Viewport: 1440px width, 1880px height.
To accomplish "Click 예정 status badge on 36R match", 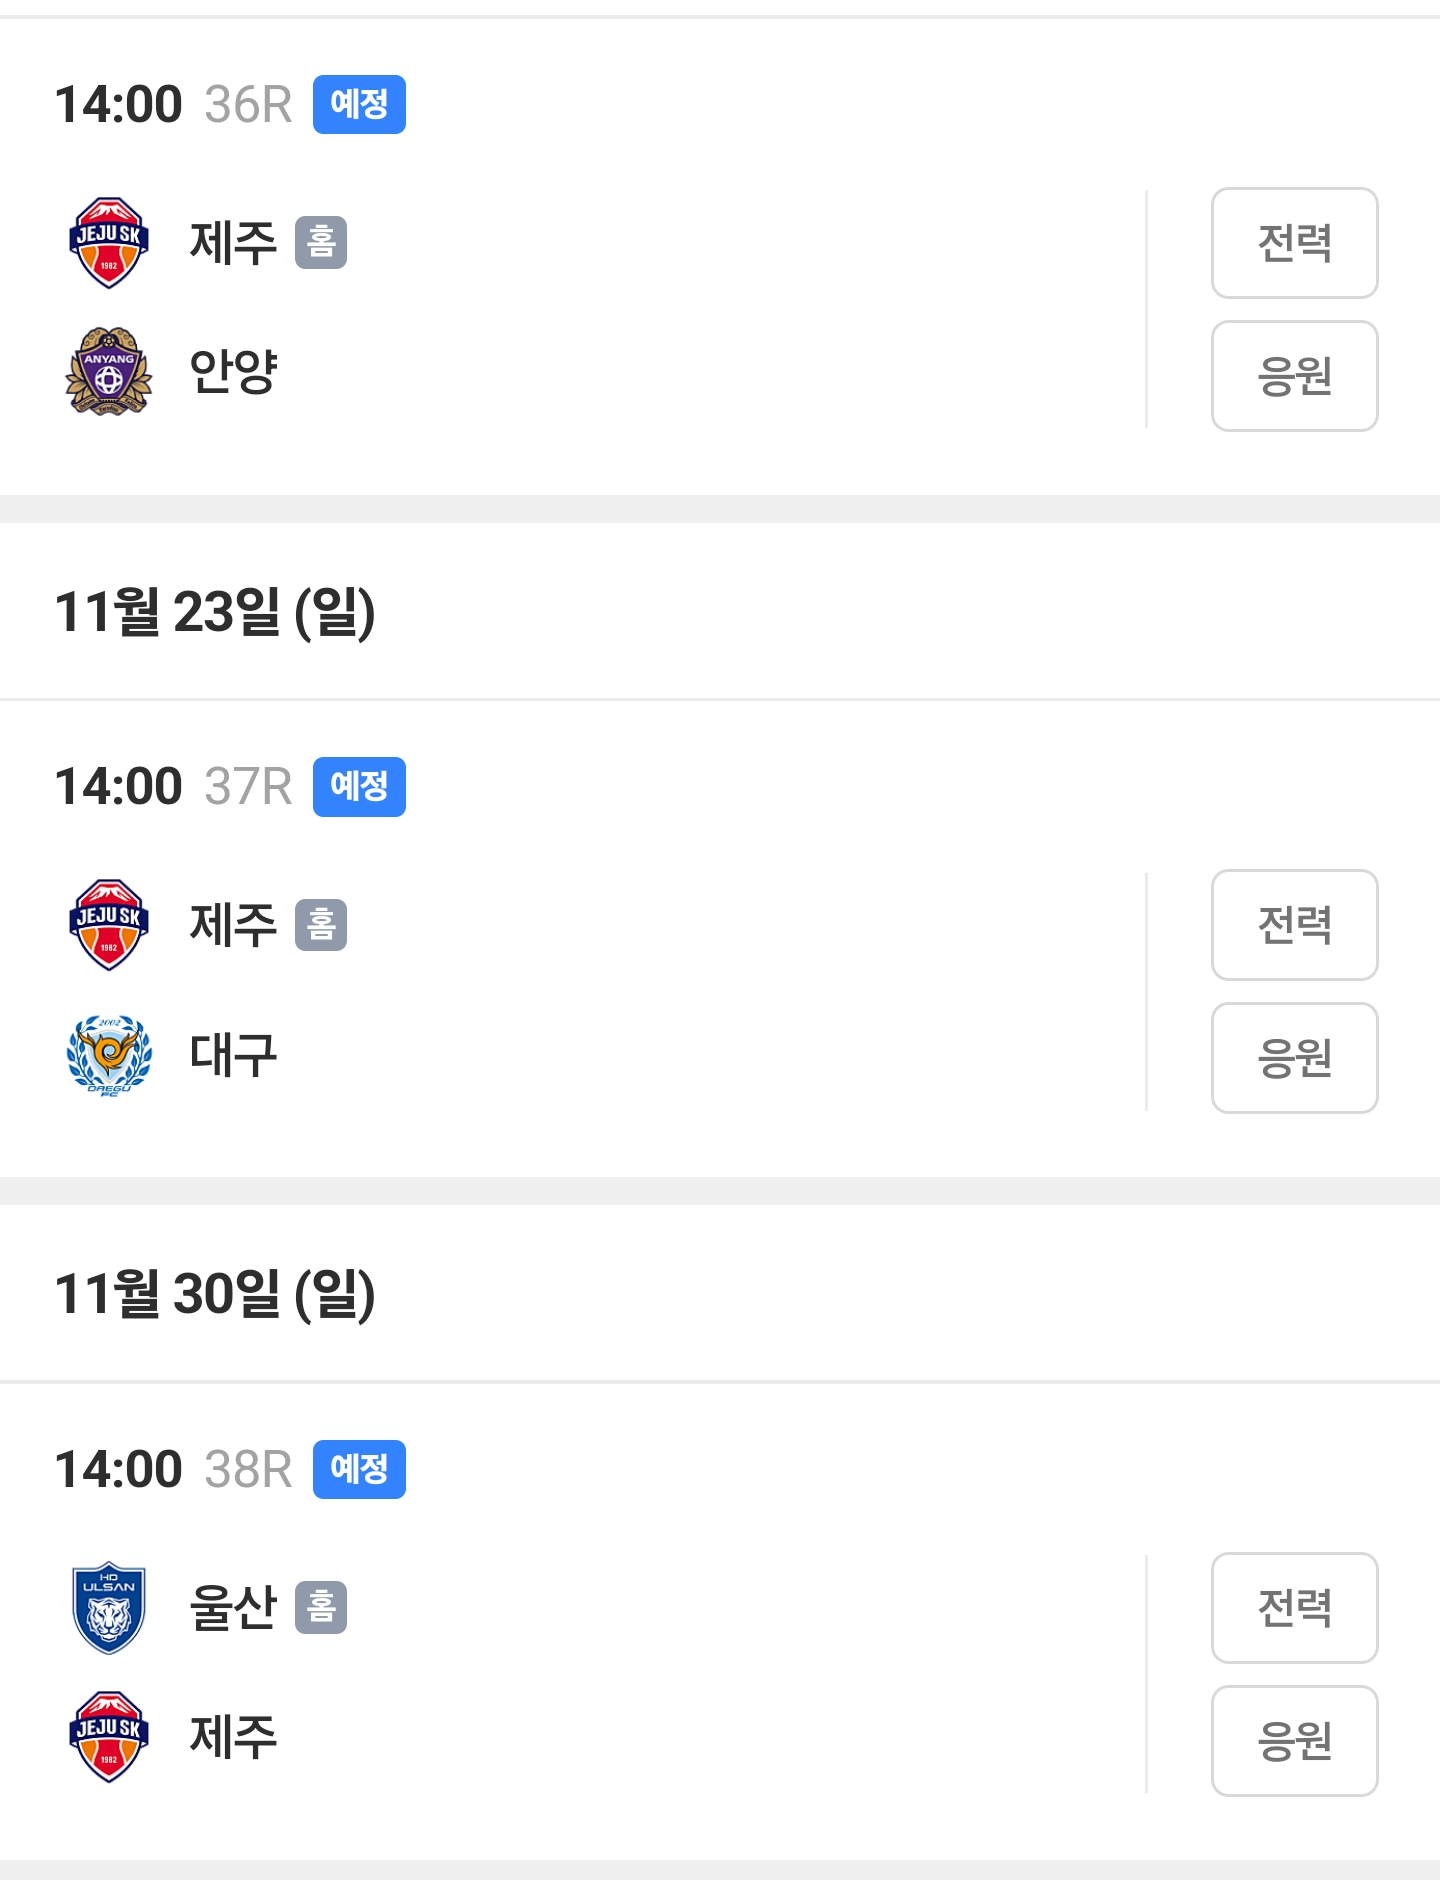I will pyautogui.click(x=359, y=104).
